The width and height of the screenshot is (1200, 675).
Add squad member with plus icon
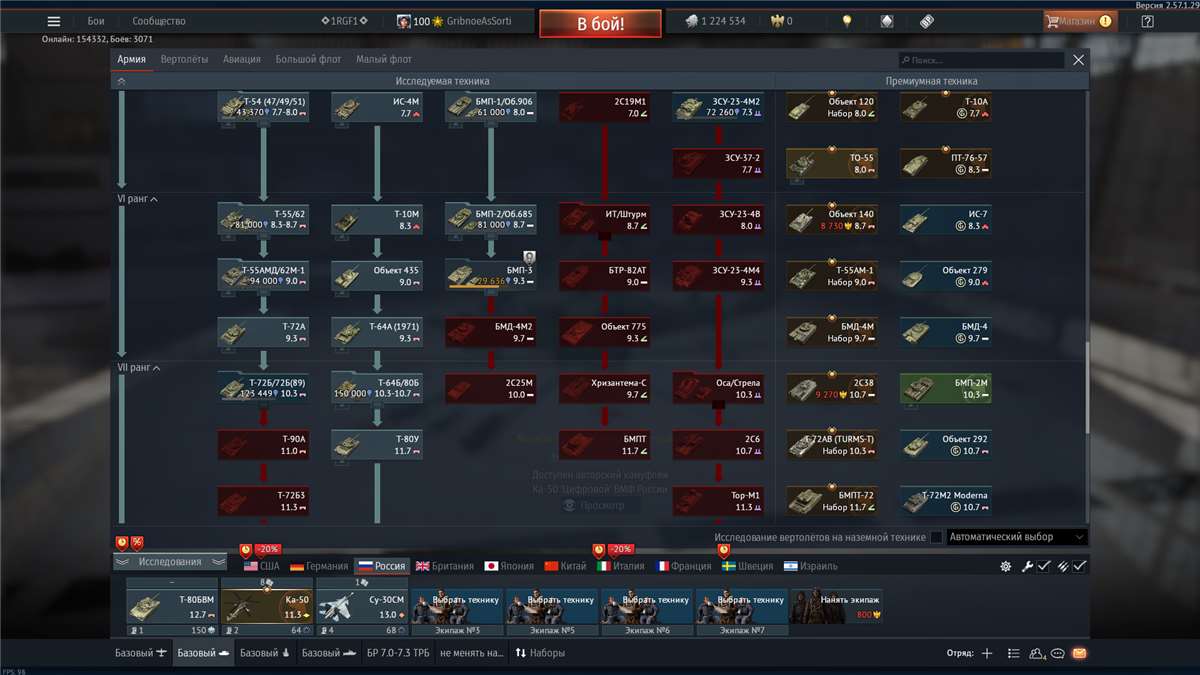987,653
